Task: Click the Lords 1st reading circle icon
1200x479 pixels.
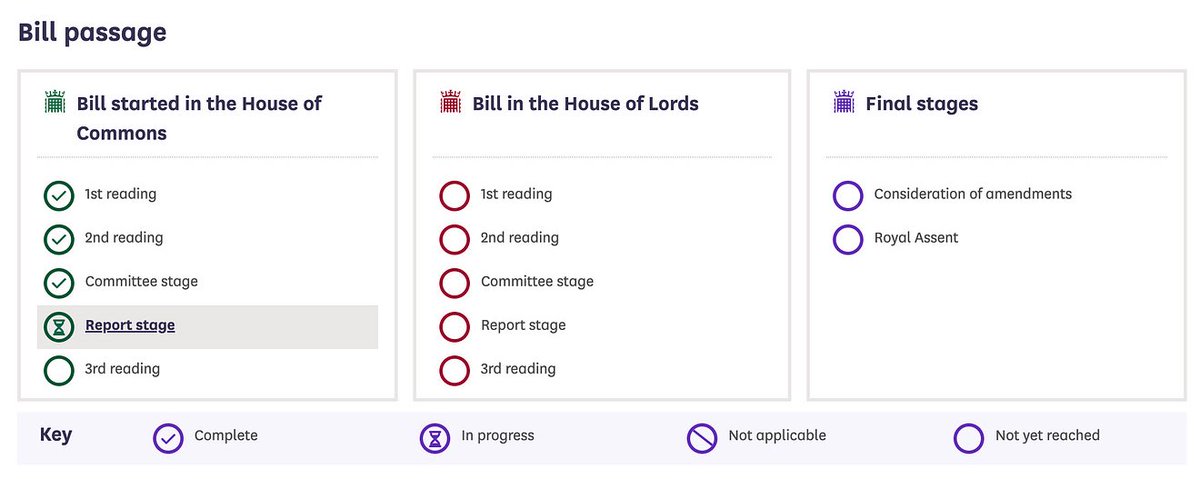Action: click(x=455, y=195)
